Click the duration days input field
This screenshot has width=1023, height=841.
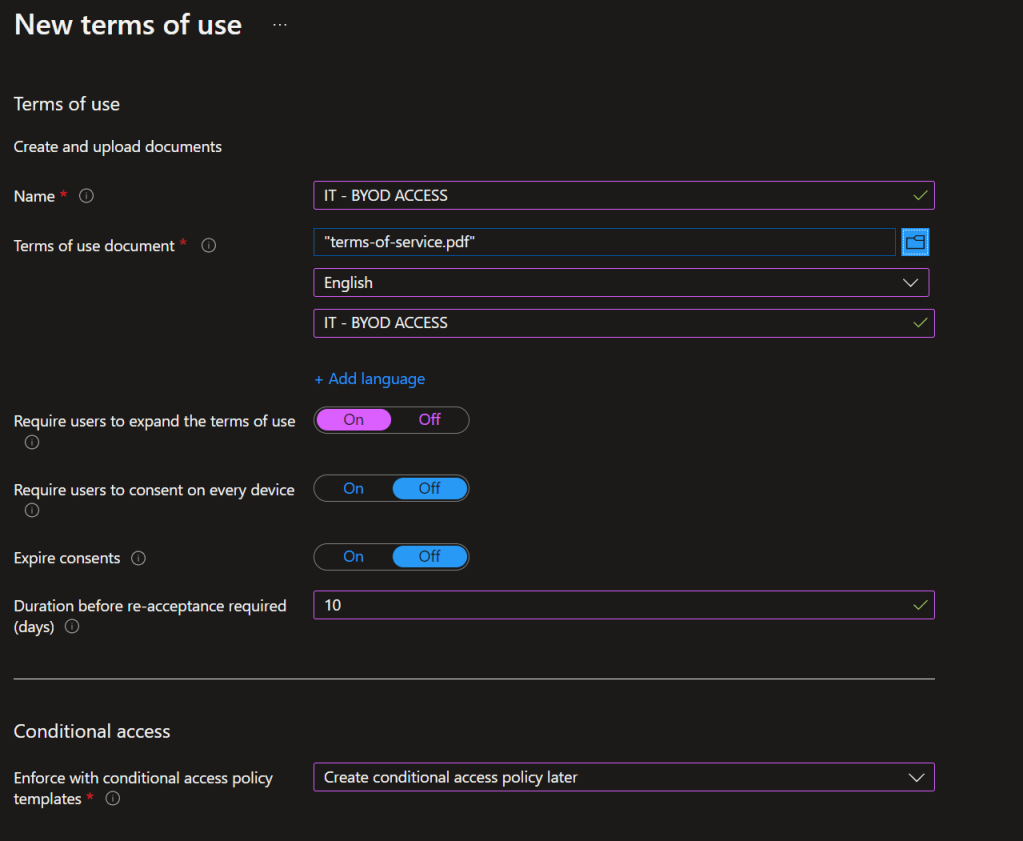coord(610,605)
